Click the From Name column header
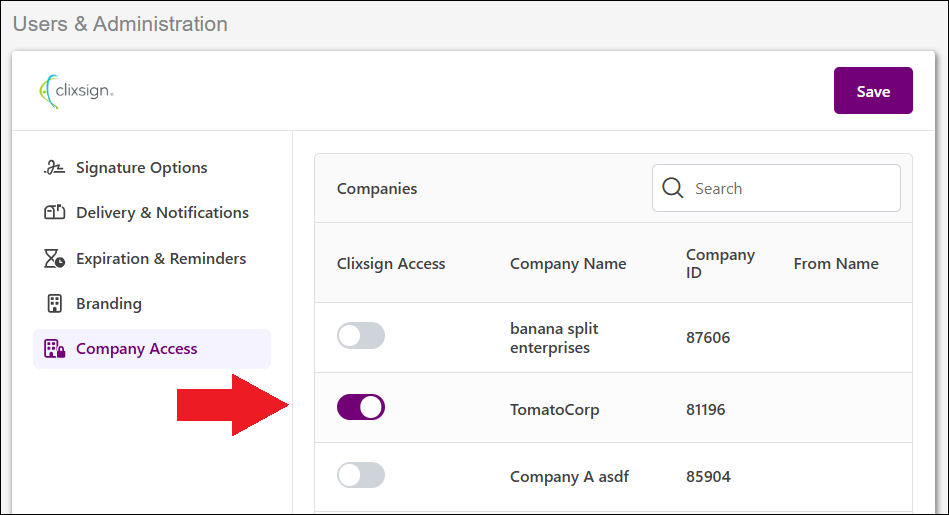Viewport: 949px width, 515px height. (836, 264)
